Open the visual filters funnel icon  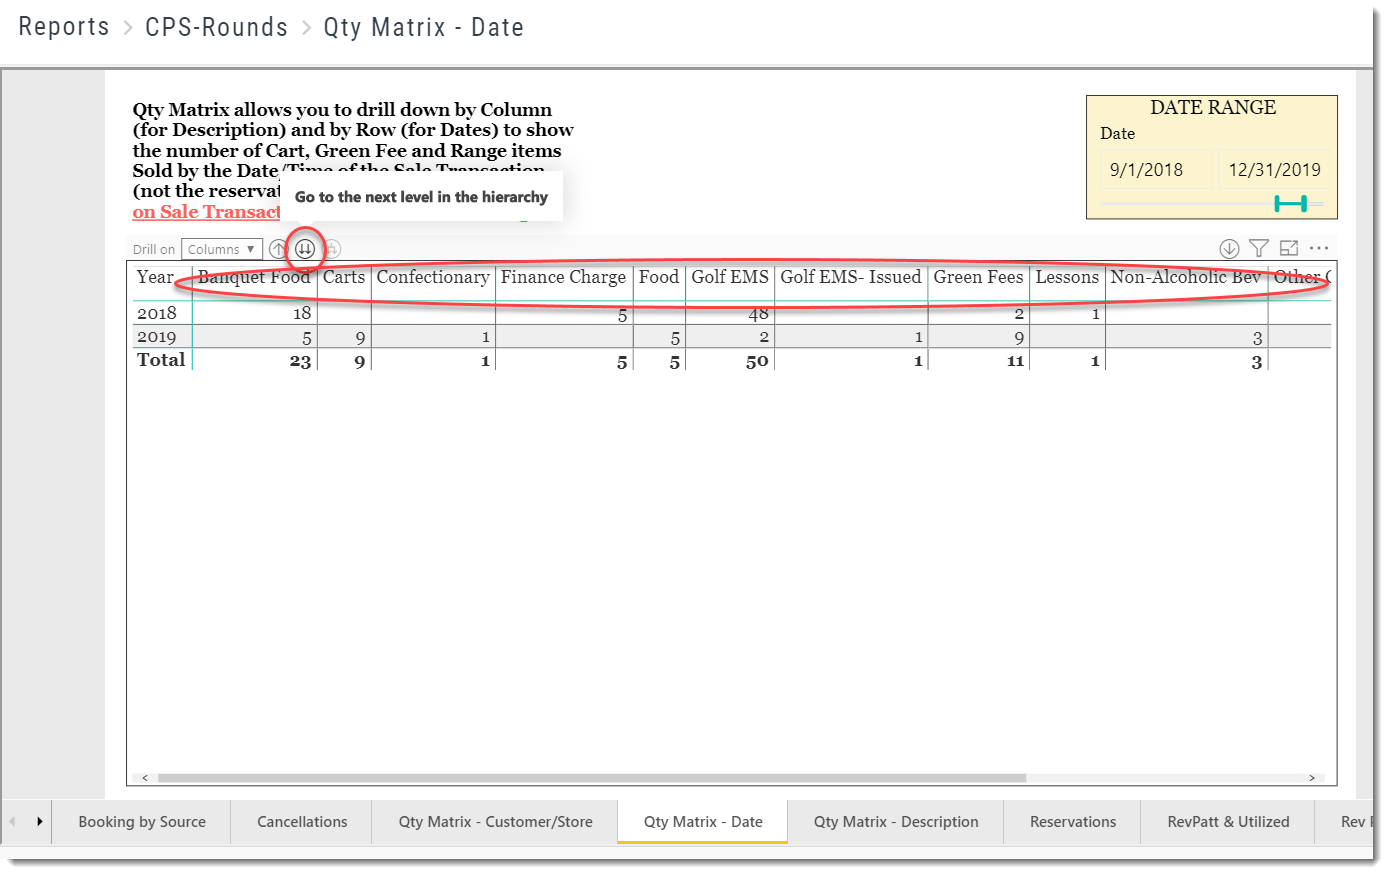[1256, 248]
